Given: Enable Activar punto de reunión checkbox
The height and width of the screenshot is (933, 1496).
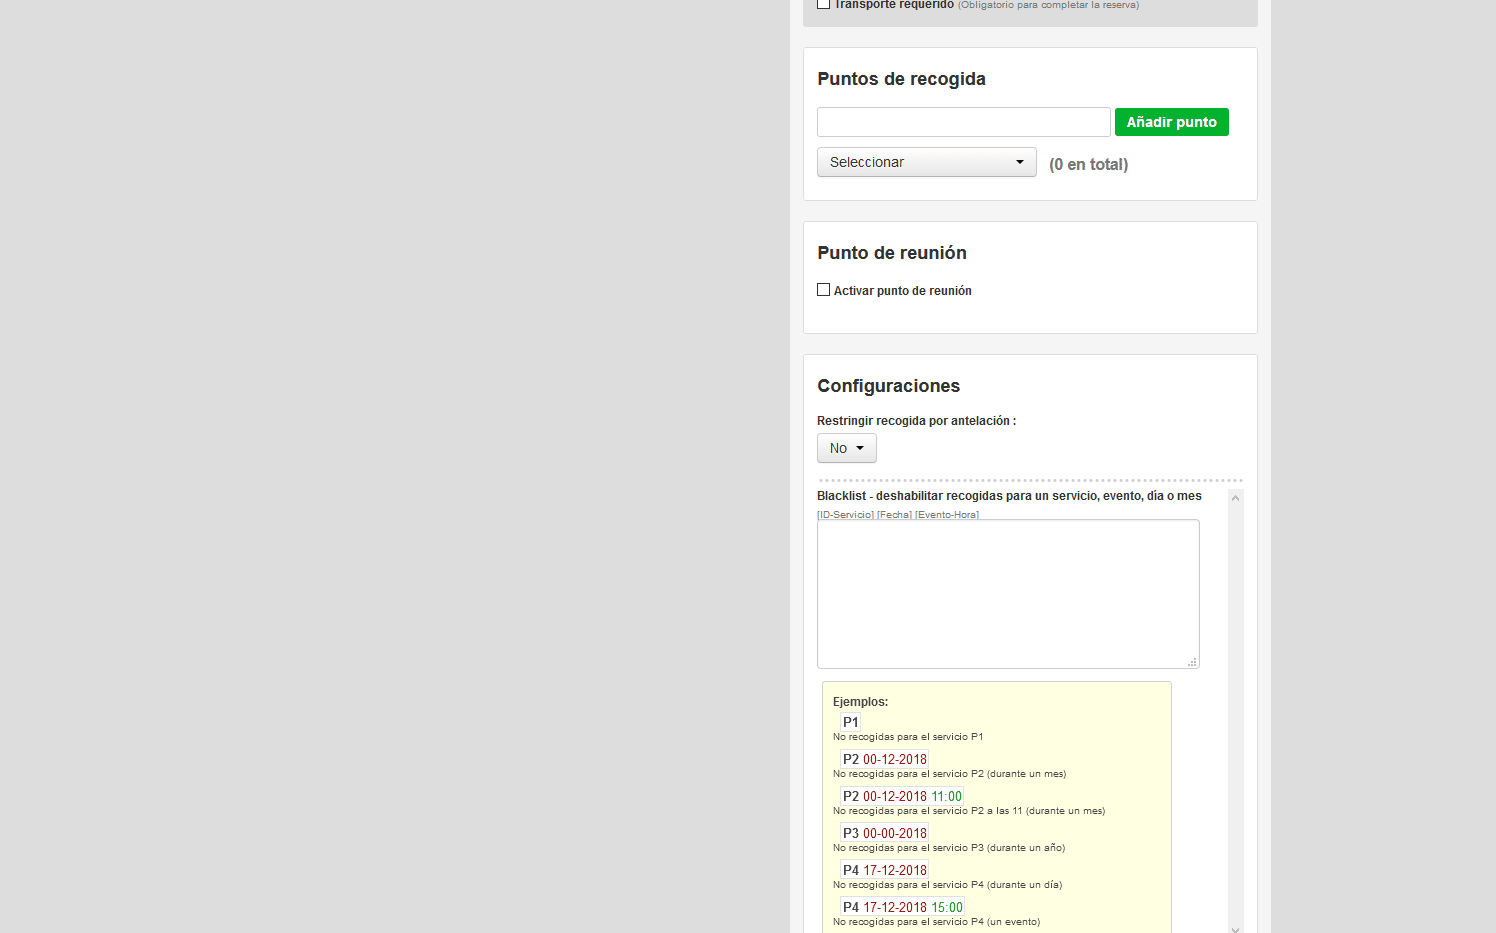Looking at the screenshot, I should (823, 290).
